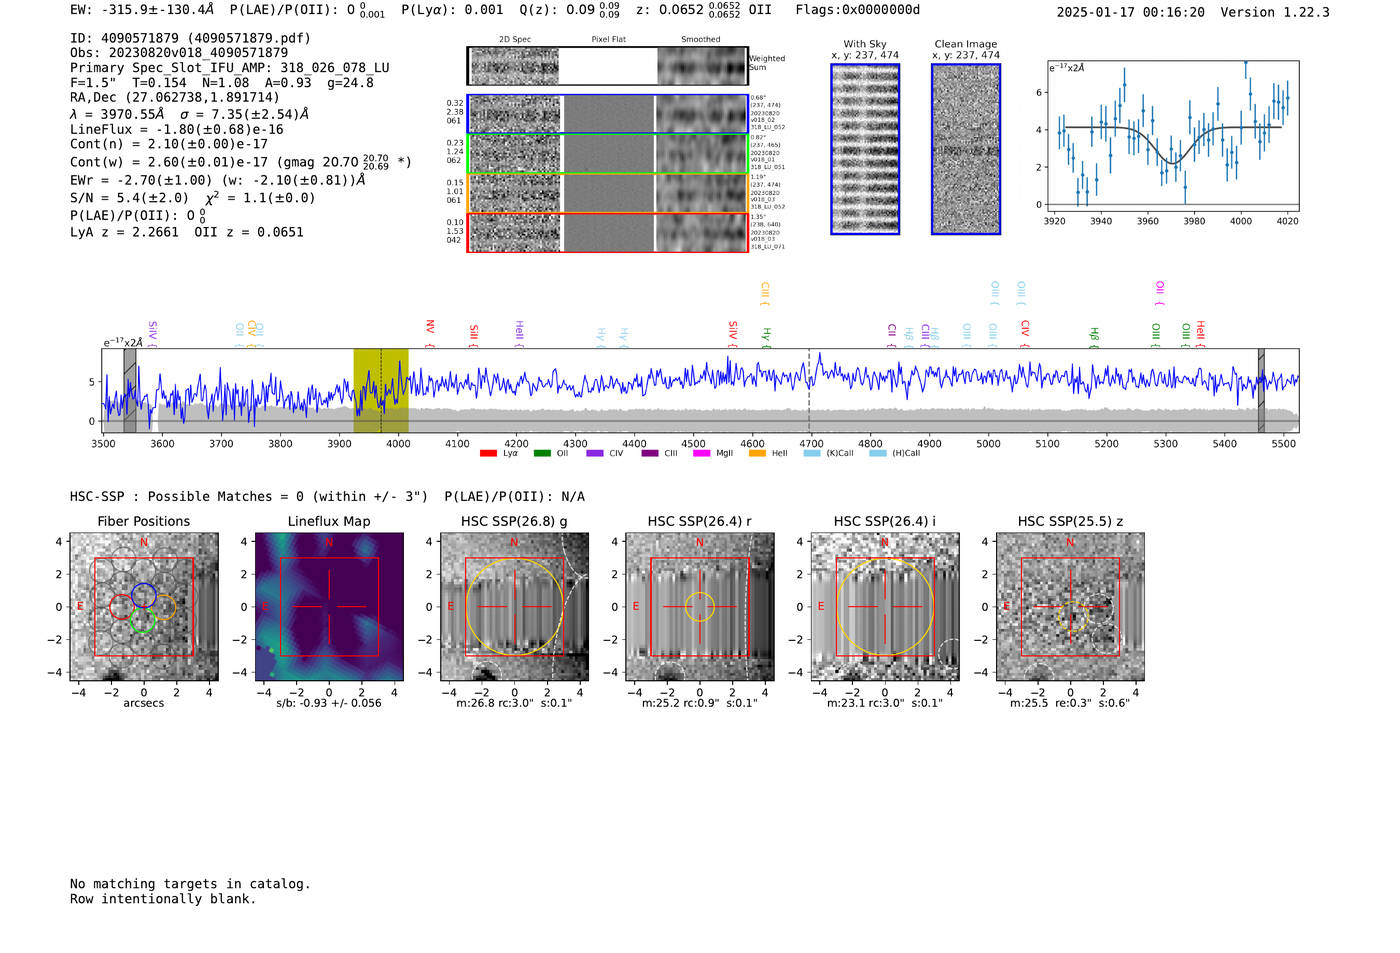
Task: Click the With Sky image
Action: tap(865, 149)
